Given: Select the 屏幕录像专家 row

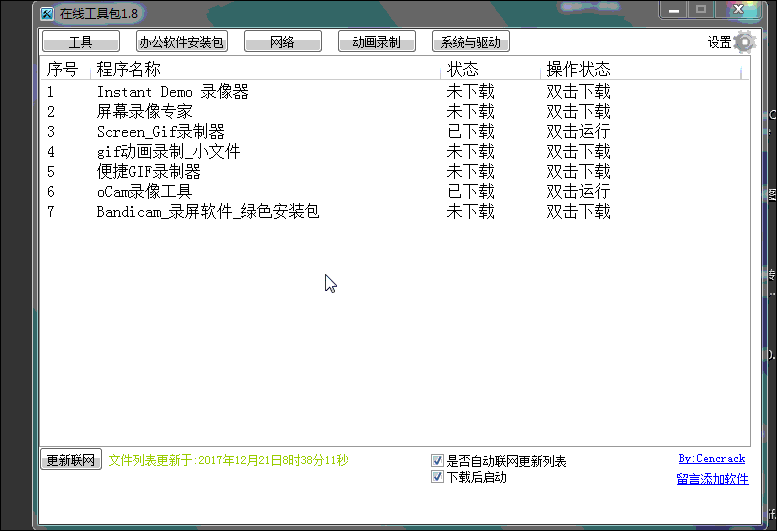Looking at the screenshot, I should [394, 112].
